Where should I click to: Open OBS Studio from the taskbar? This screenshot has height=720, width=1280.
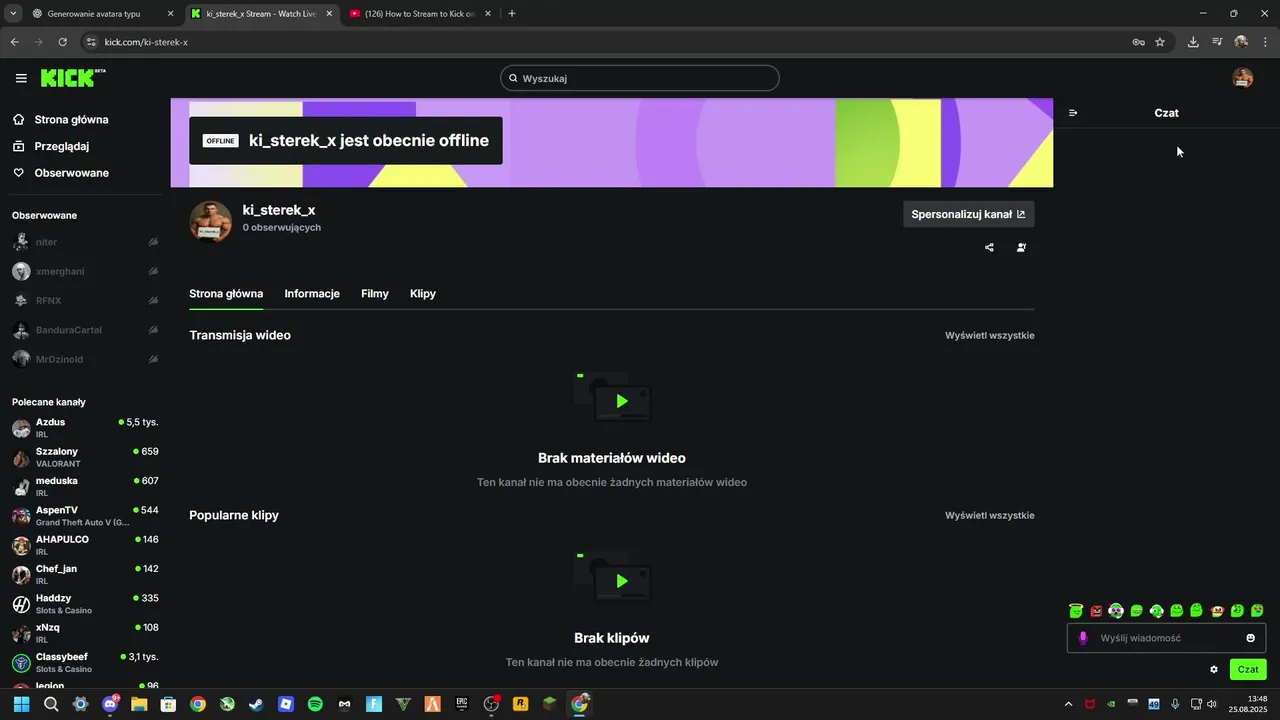tap(491, 704)
